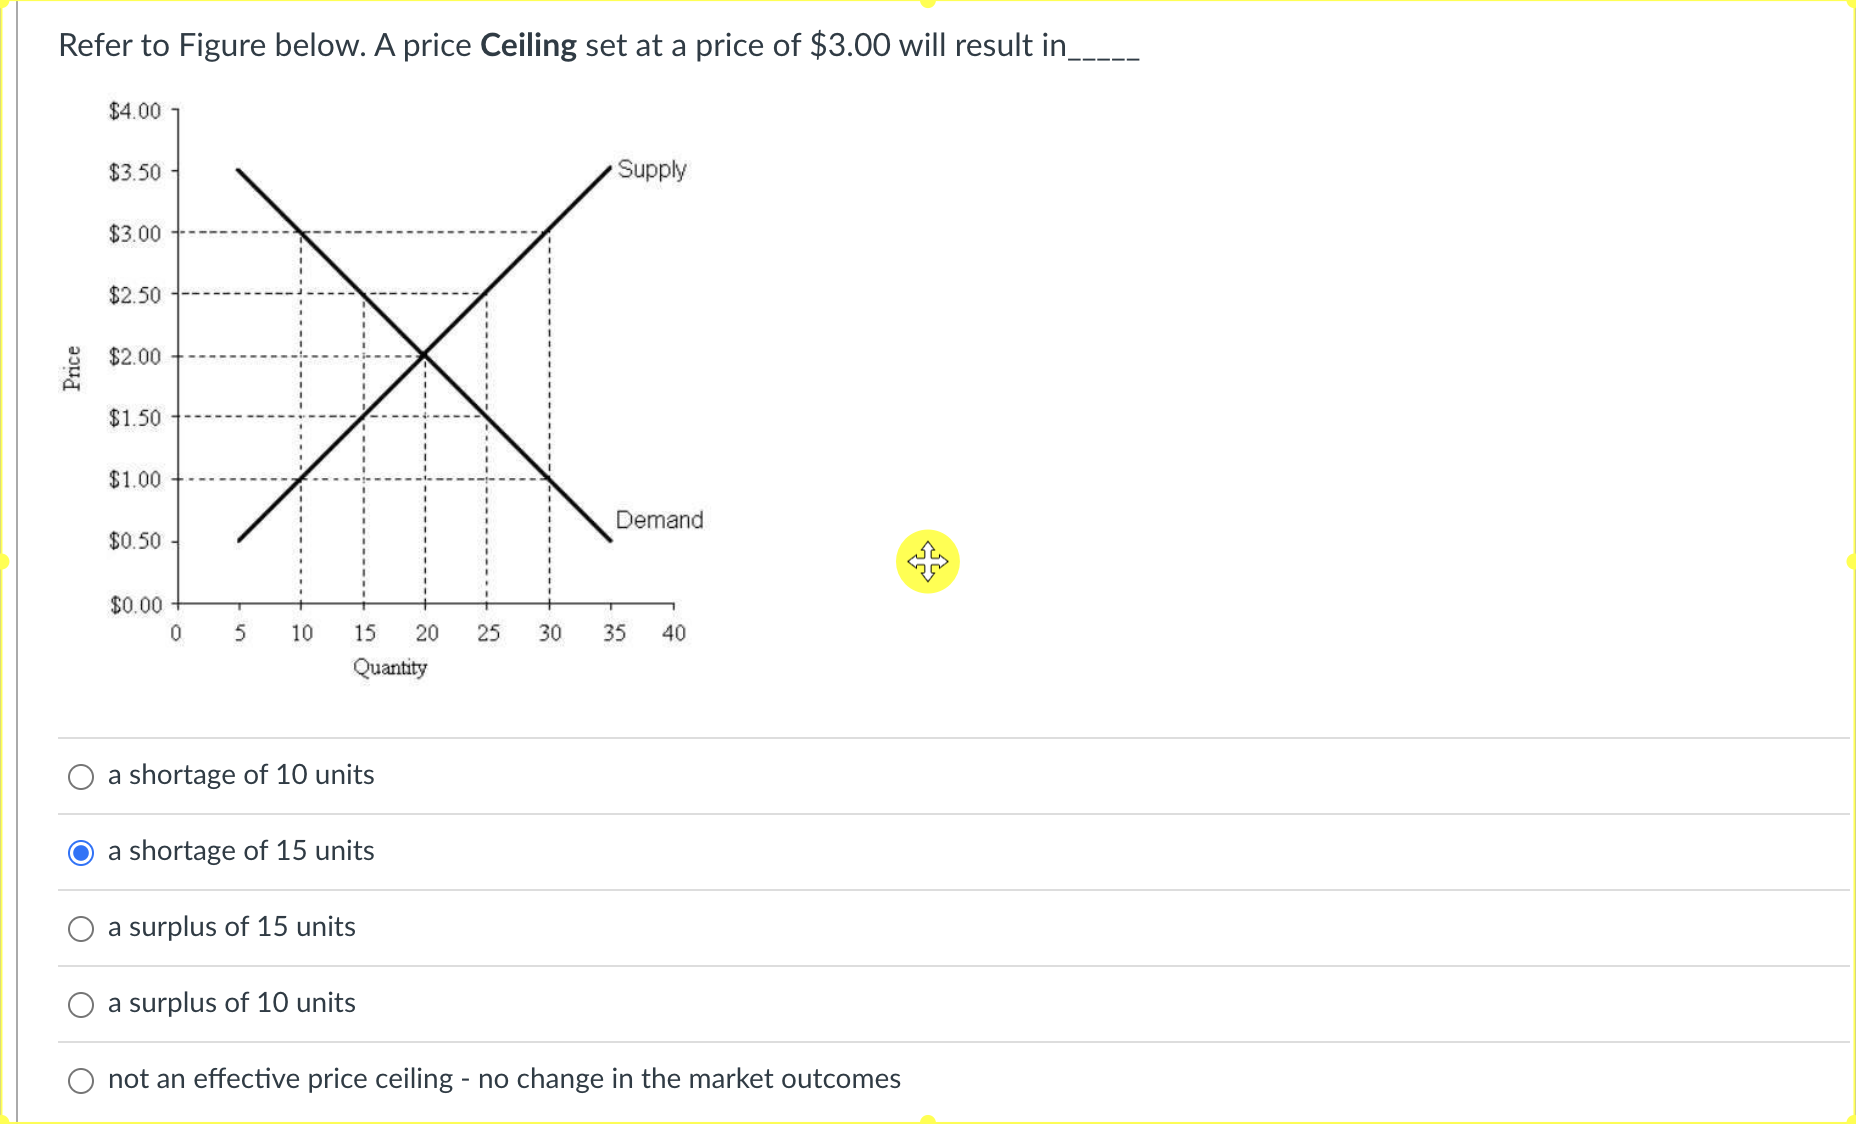
Task: Click the '$3.00' label on the price axis
Action: [x=135, y=233]
